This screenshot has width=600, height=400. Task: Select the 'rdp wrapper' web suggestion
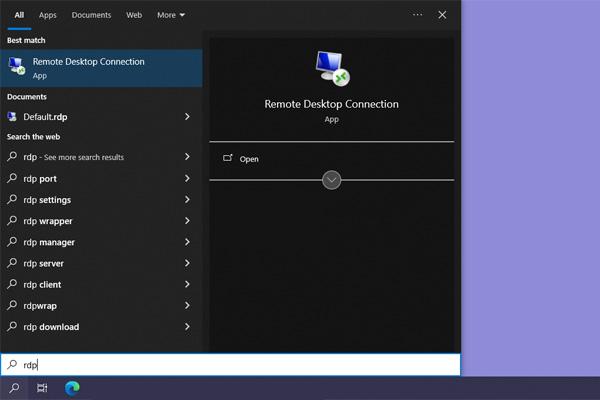[101, 221]
